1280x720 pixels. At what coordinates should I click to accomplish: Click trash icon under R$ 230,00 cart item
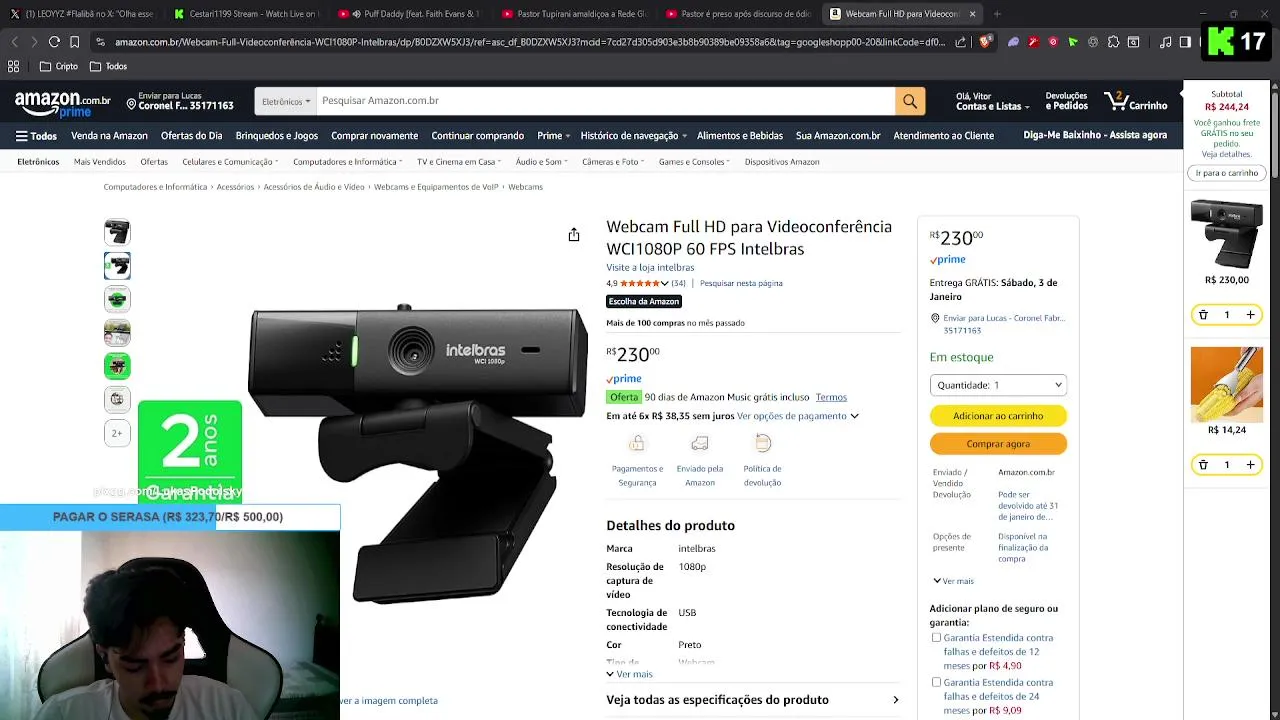pyautogui.click(x=1203, y=315)
